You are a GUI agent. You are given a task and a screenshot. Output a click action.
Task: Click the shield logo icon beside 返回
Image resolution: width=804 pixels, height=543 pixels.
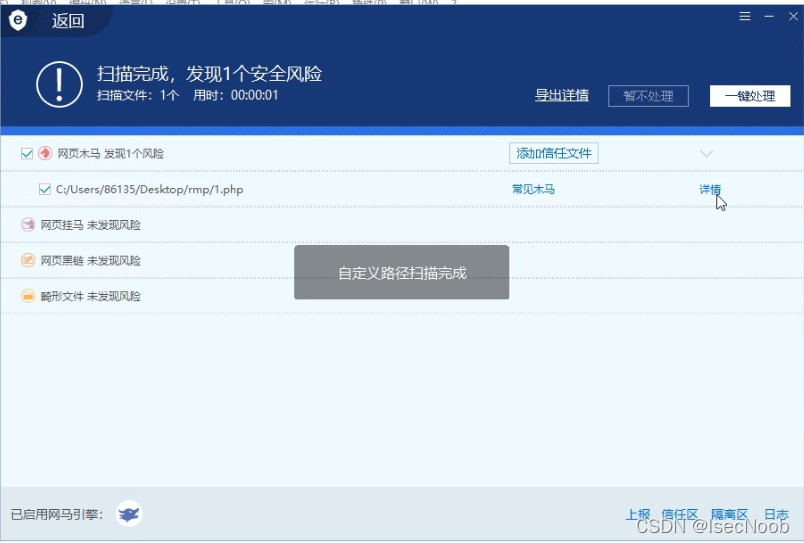point(18,21)
